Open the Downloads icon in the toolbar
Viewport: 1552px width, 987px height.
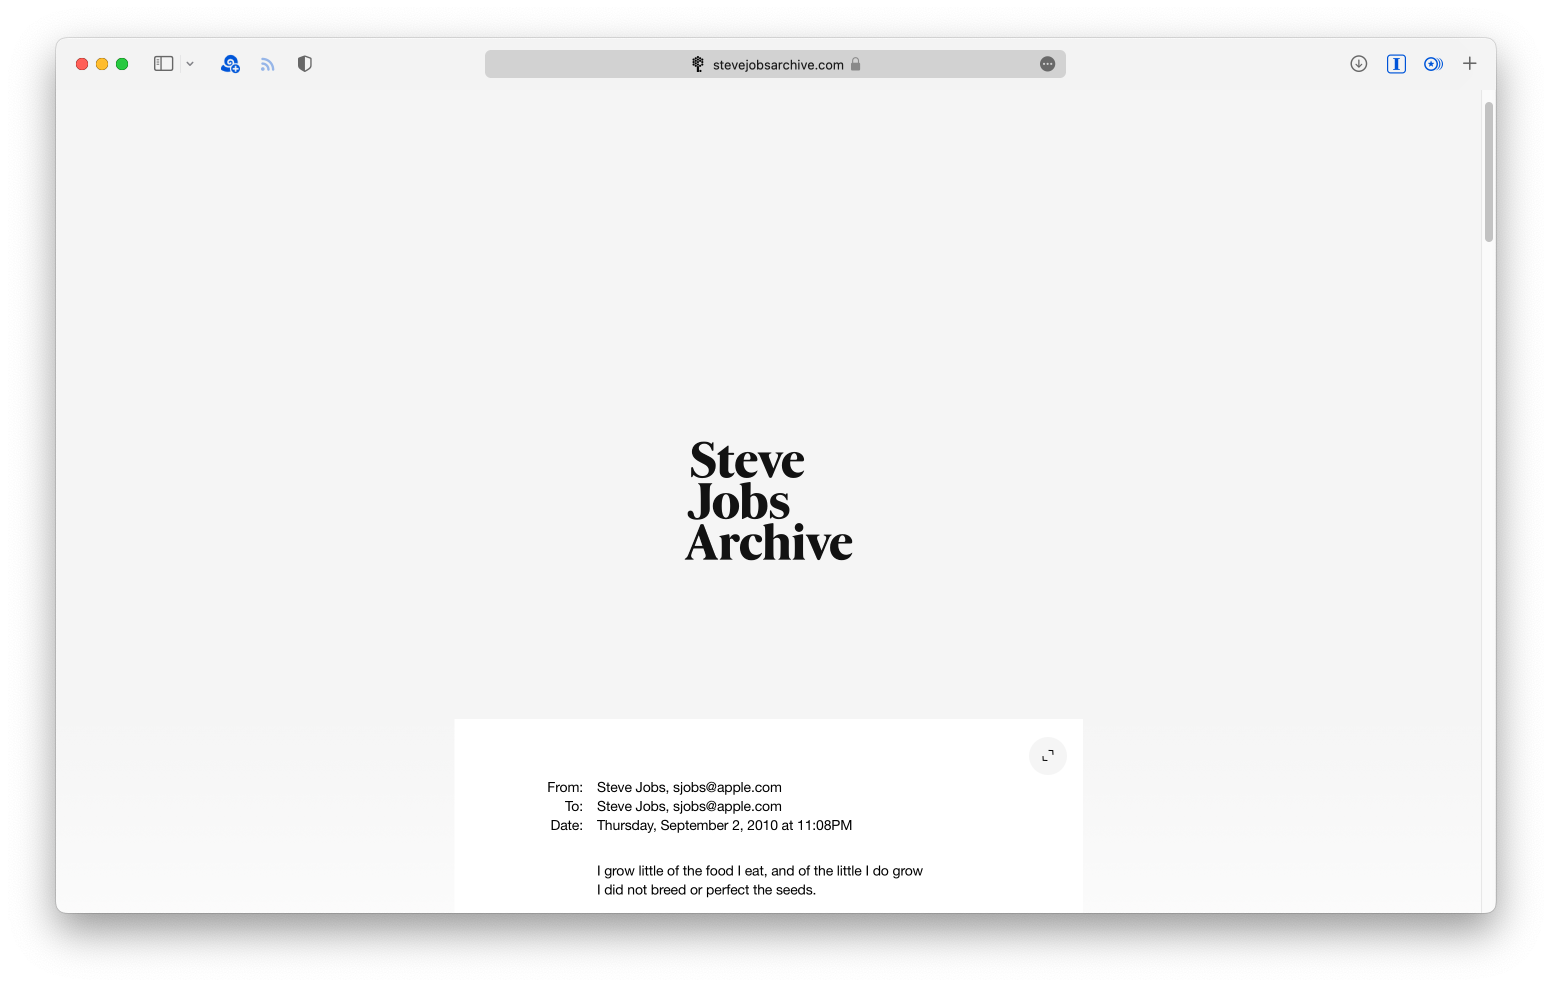[1358, 63]
